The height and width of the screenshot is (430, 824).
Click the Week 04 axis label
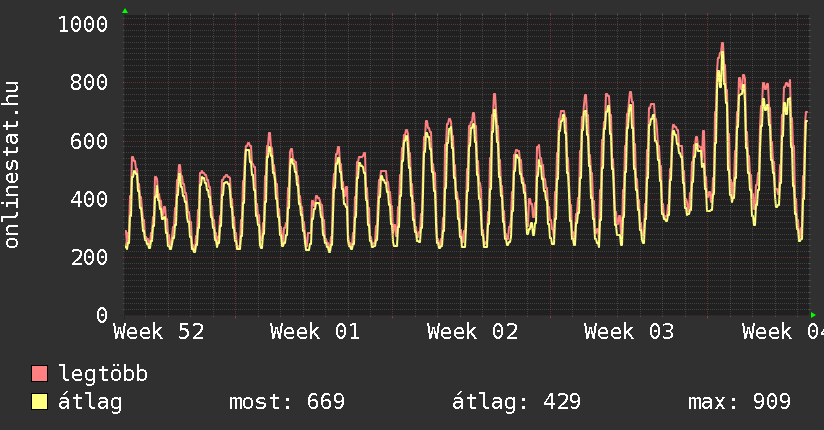point(782,332)
